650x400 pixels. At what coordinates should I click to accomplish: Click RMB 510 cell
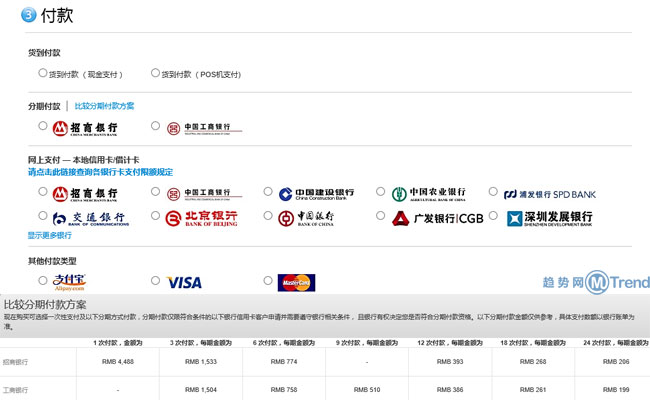(367, 390)
